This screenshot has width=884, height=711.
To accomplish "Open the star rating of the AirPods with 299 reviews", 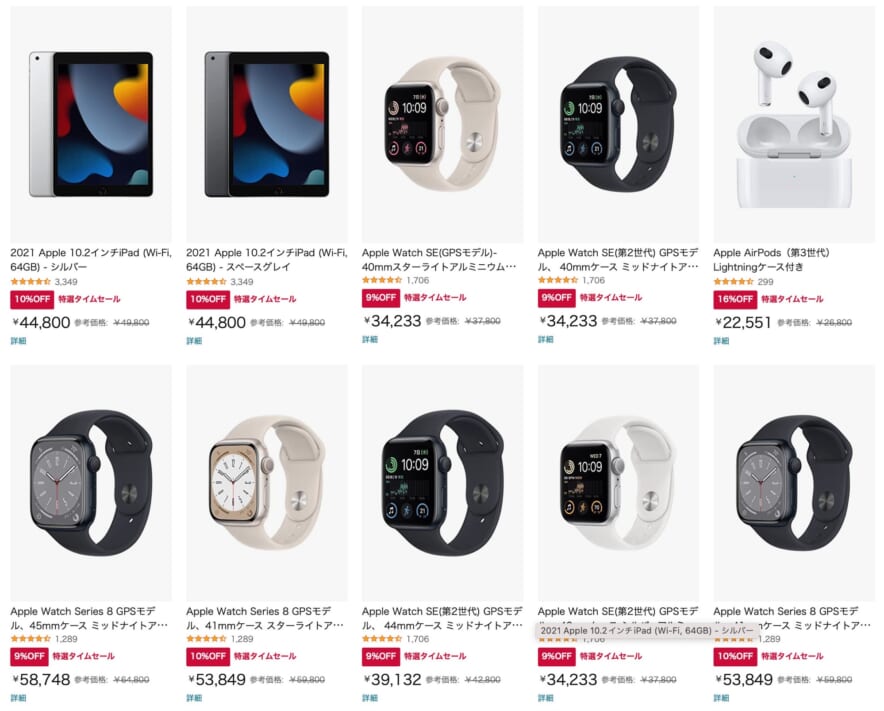I will pyautogui.click(x=733, y=281).
